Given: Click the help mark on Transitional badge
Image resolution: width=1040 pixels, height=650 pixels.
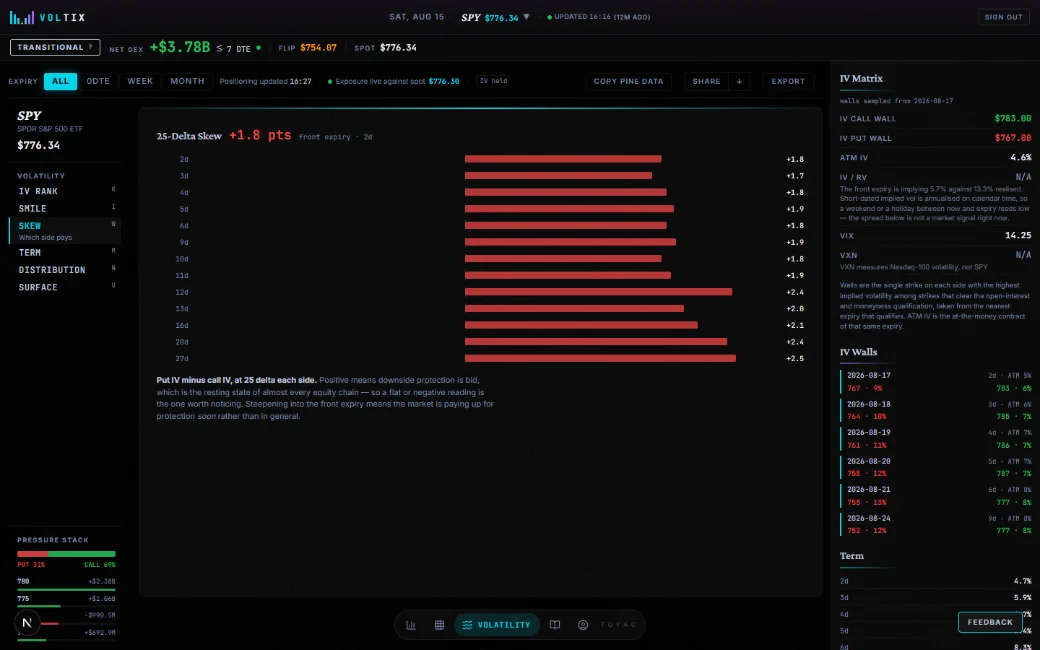Looking at the screenshot, I should point(91,47).
